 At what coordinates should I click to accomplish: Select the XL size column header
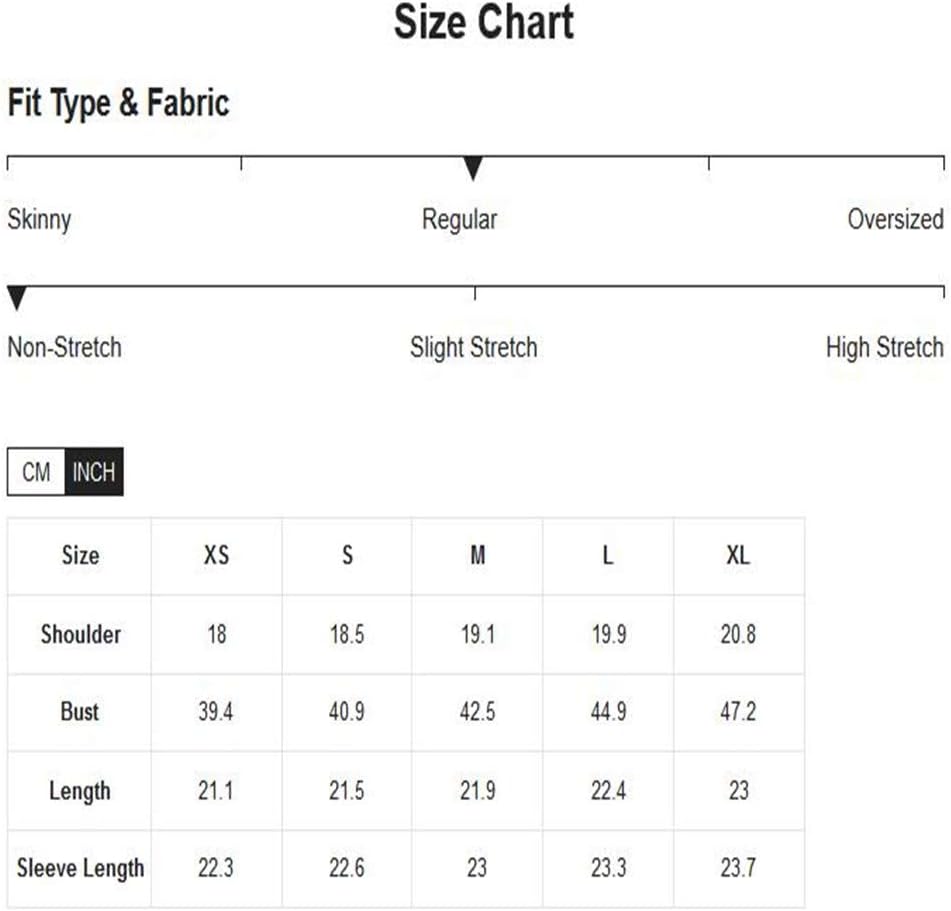(x=738, y=555)
